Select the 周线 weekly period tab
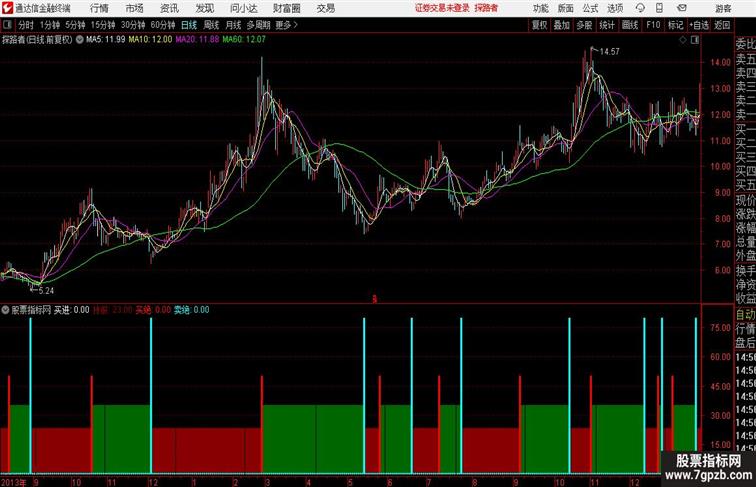756x487 pixels. (211, 25)
